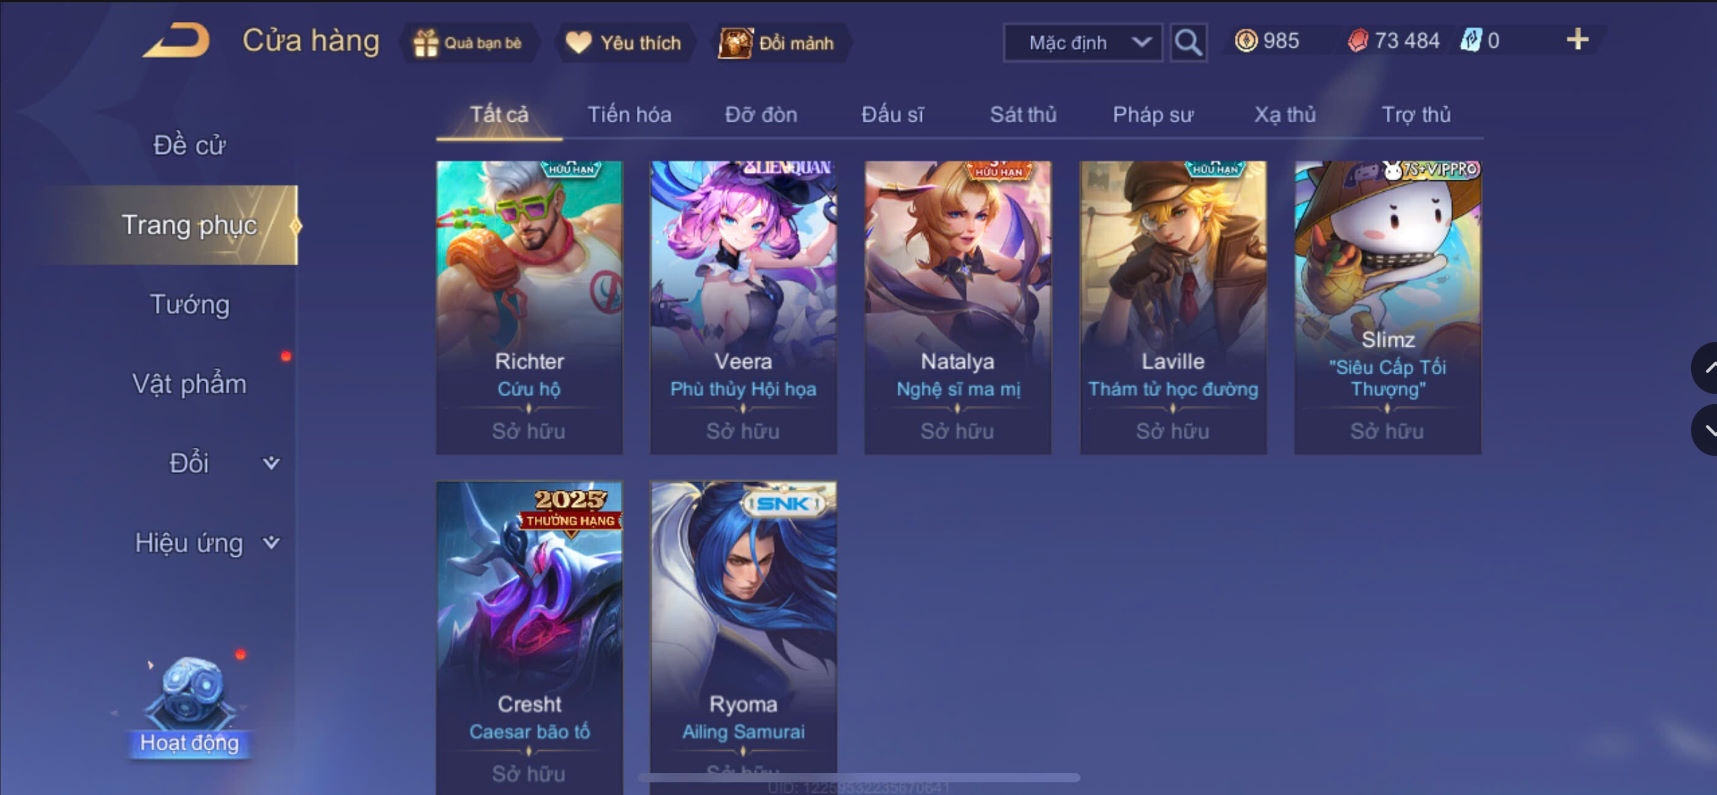
Task: Tap the golden back arrow icon
Action: 176,41
